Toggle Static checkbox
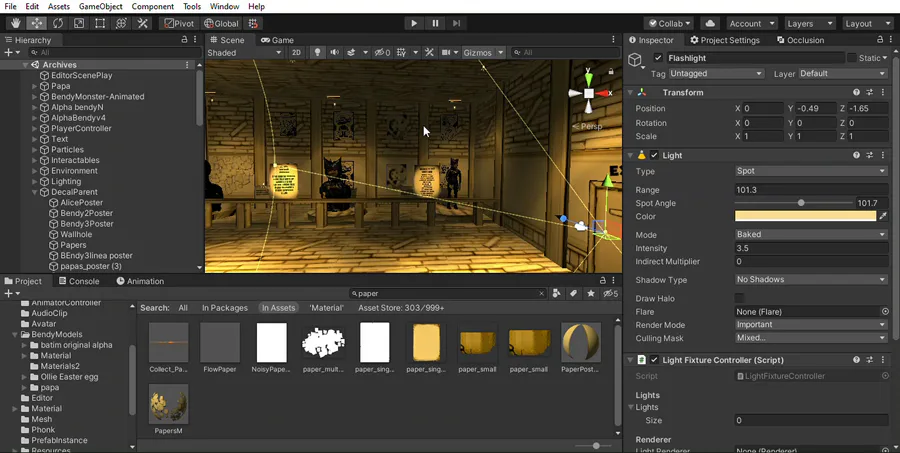This screenshot has height=453, width=900. pos(852,58)
